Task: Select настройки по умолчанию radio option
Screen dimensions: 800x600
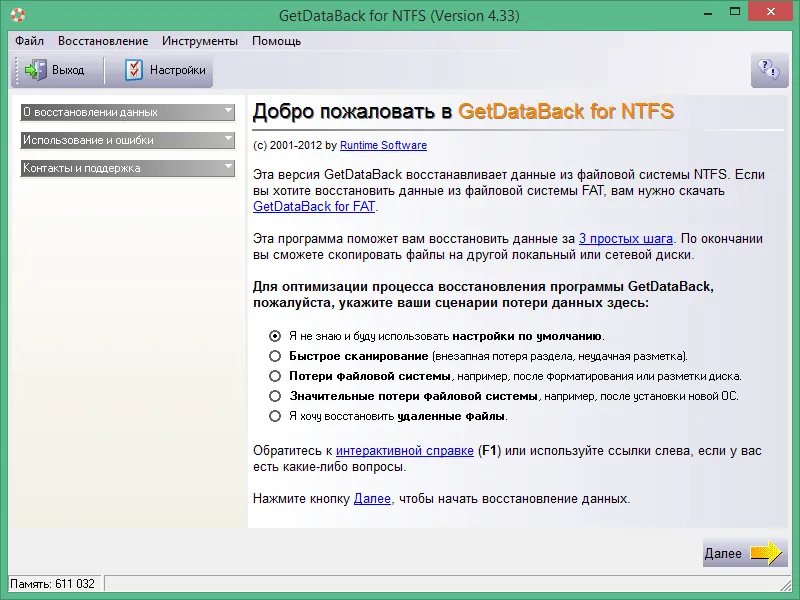Action: pos(275,336)
